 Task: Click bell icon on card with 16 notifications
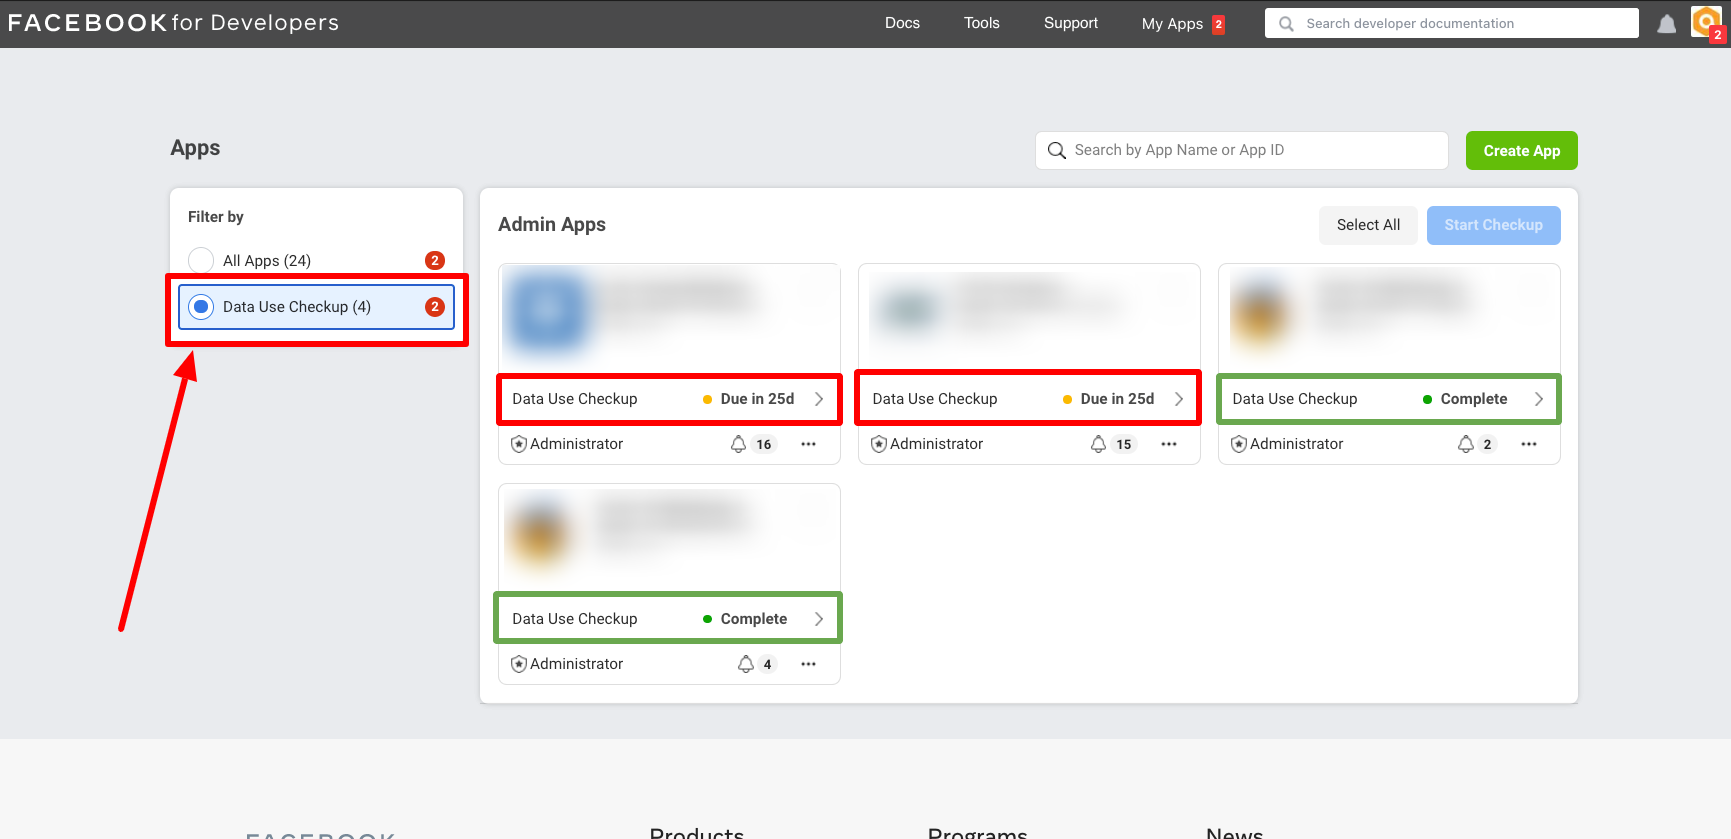coord(738,444)
